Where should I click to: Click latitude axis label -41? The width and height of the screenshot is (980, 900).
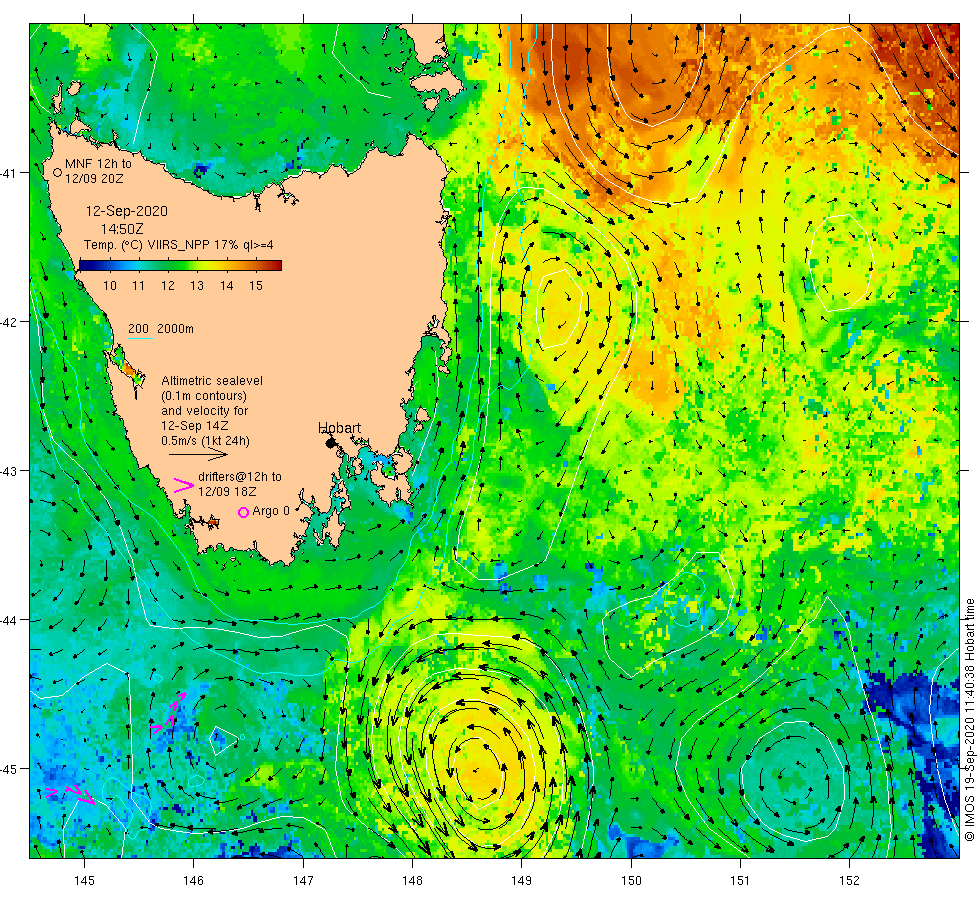coord(7,173)
